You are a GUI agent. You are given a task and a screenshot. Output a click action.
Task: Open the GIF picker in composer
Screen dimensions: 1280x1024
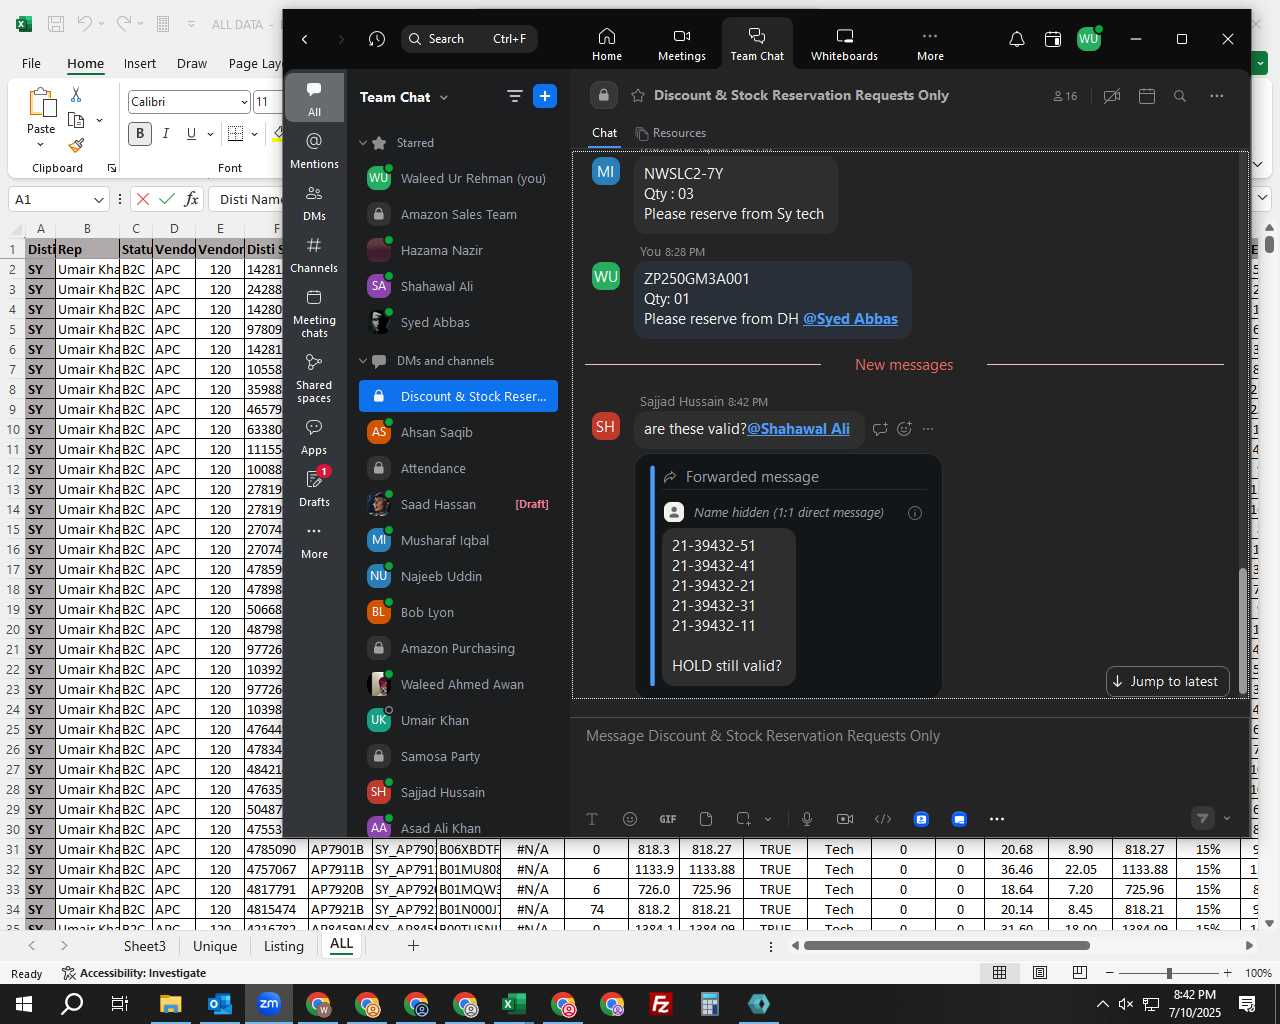click(x=668, y=819)
